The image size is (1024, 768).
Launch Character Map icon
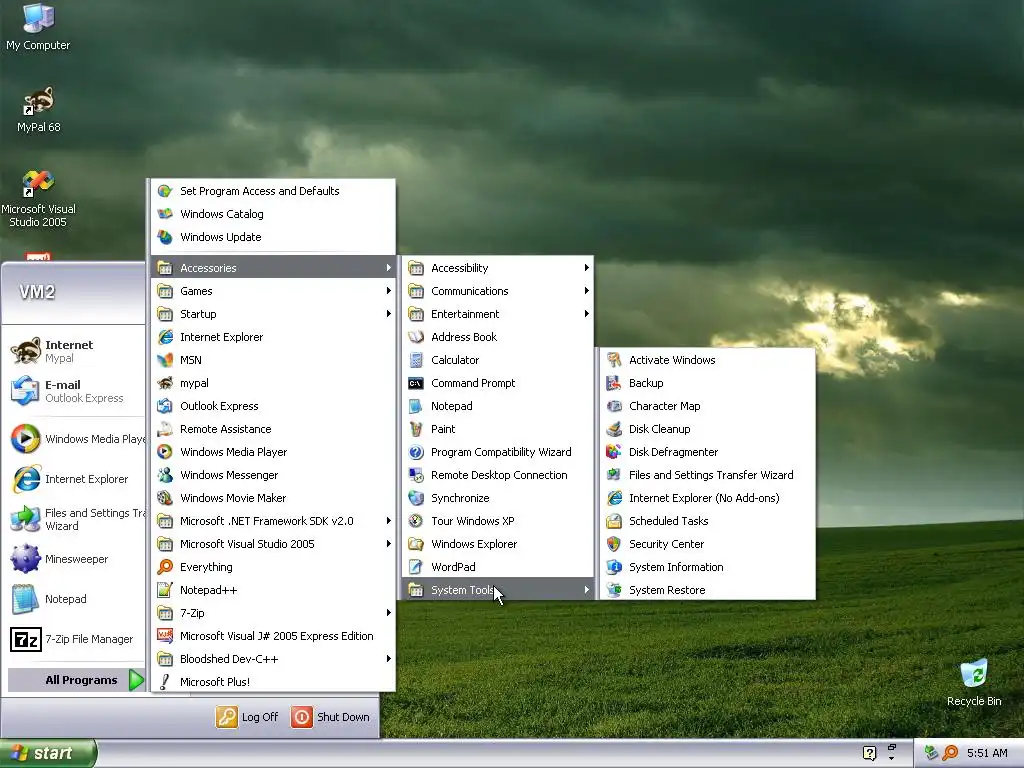click(x=614, y=406)
